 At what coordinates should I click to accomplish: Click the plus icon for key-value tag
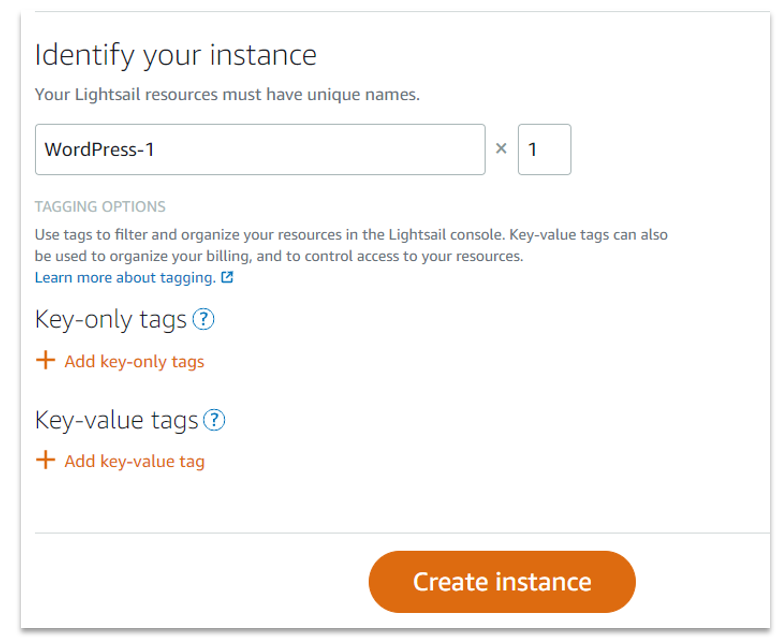(x=45, y=461)
